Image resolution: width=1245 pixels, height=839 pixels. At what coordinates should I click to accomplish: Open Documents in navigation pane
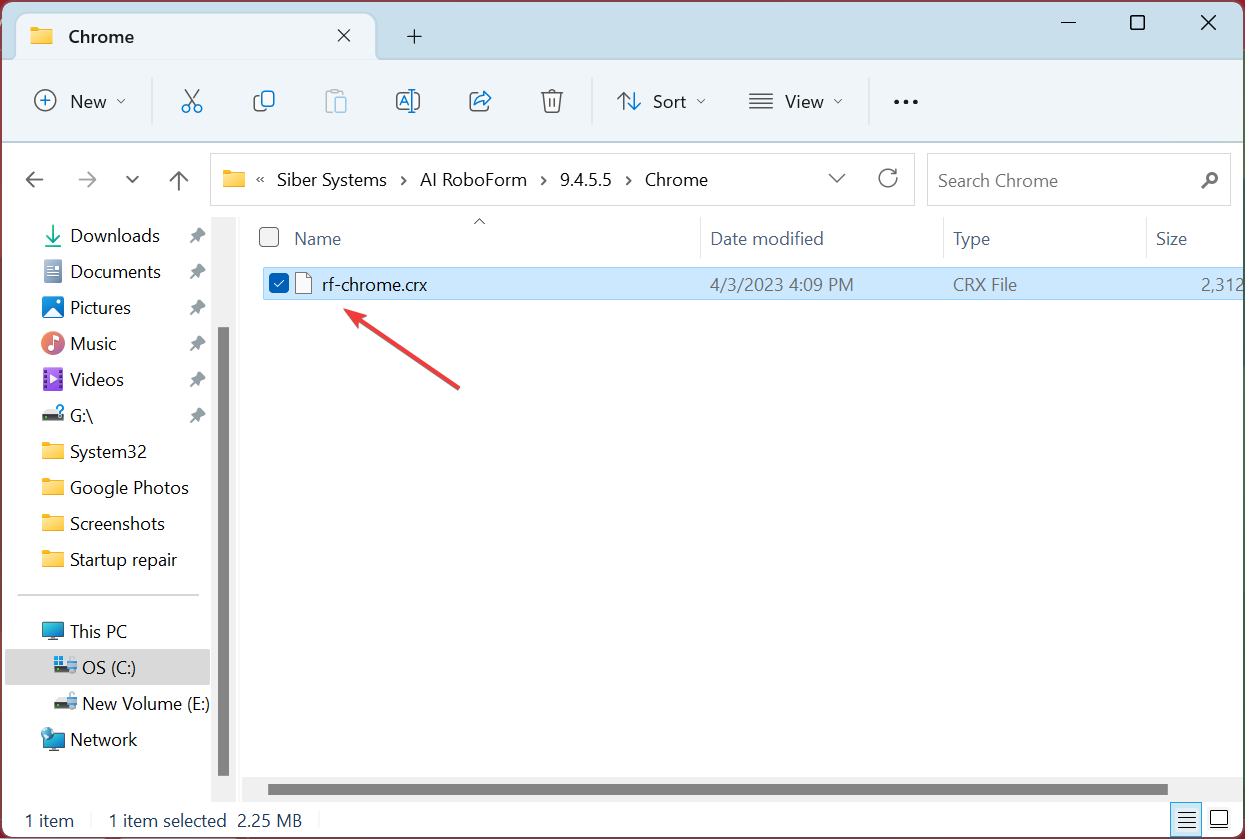coord(115,272)
